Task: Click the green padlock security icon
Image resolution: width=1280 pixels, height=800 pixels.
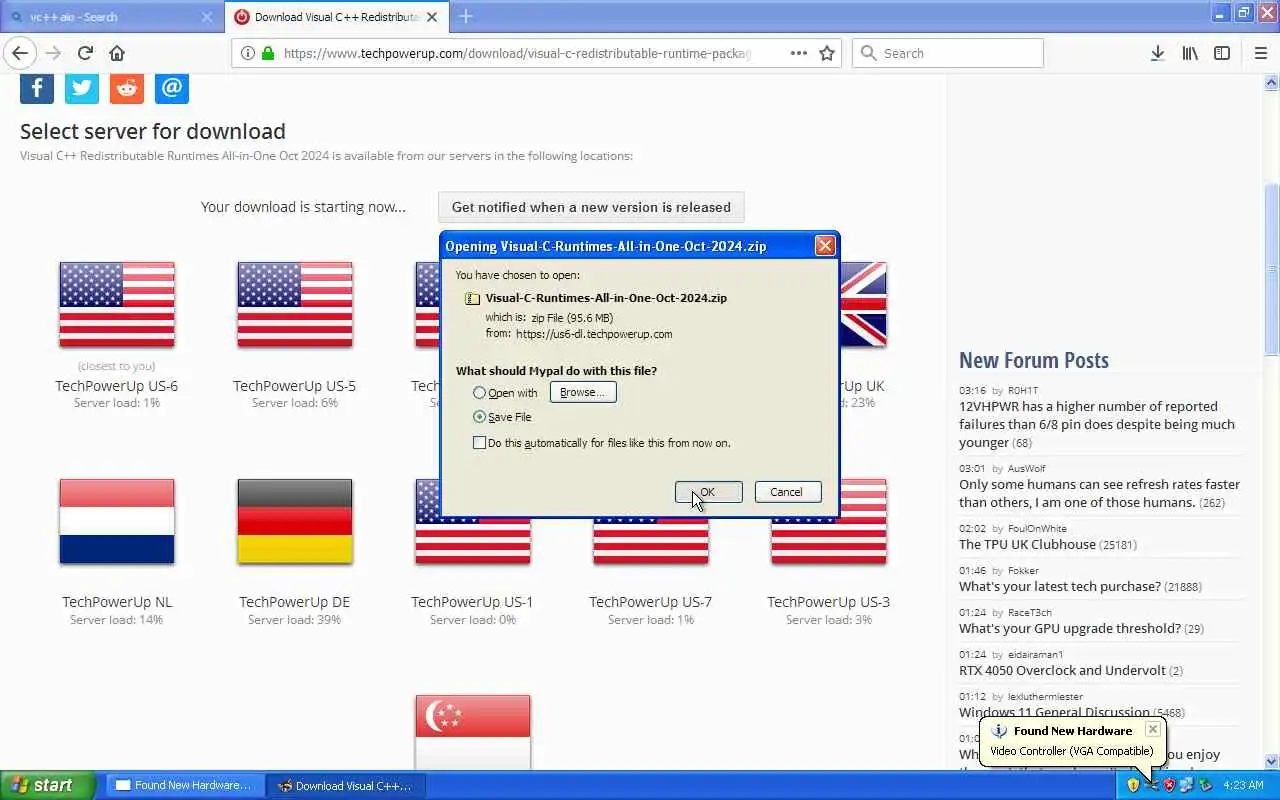Action: click(x=268, y=53)
